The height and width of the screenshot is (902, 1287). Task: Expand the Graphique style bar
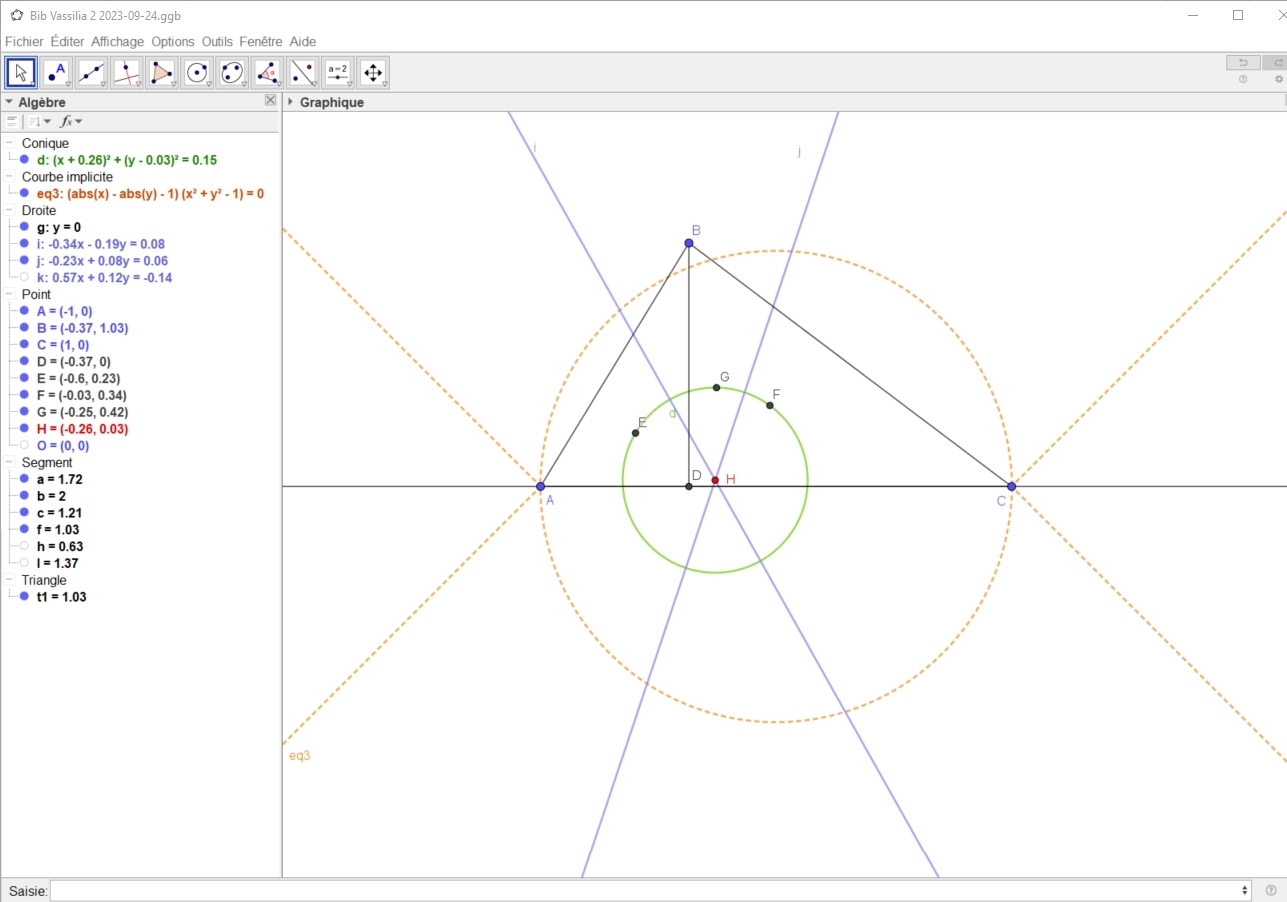(290, 102)
